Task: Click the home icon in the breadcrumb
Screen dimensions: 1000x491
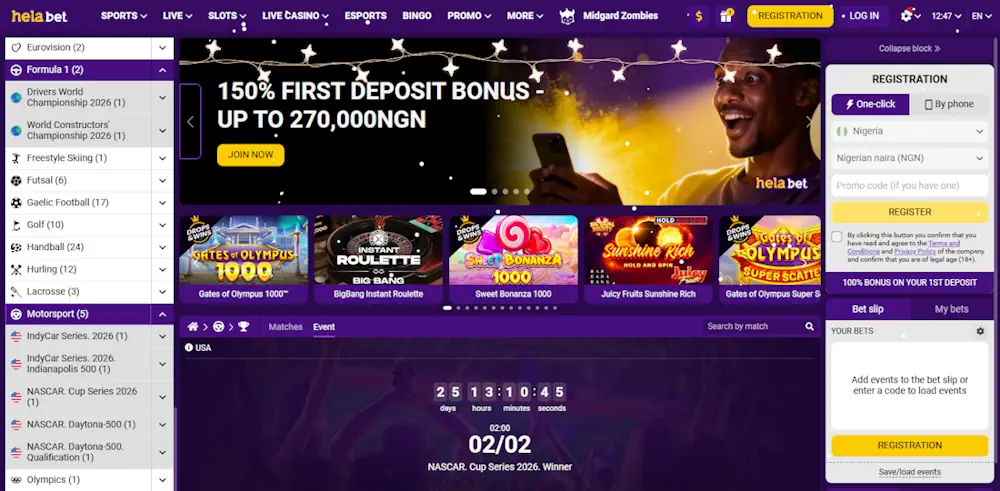Action: 193,326
